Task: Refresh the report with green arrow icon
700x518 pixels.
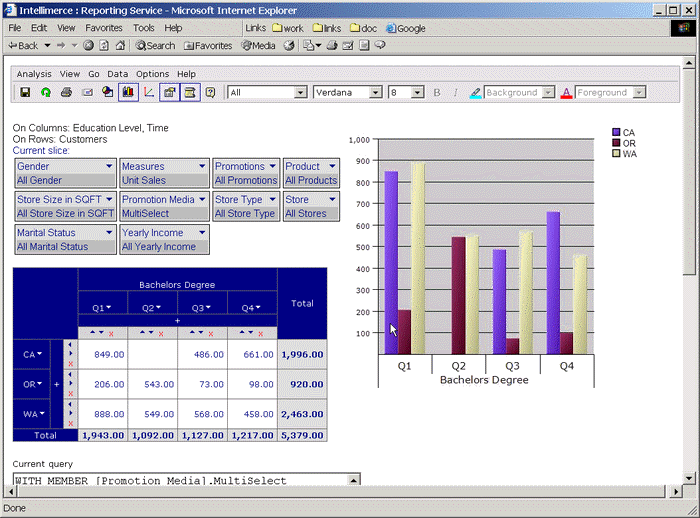Action: tap(46, 92)
